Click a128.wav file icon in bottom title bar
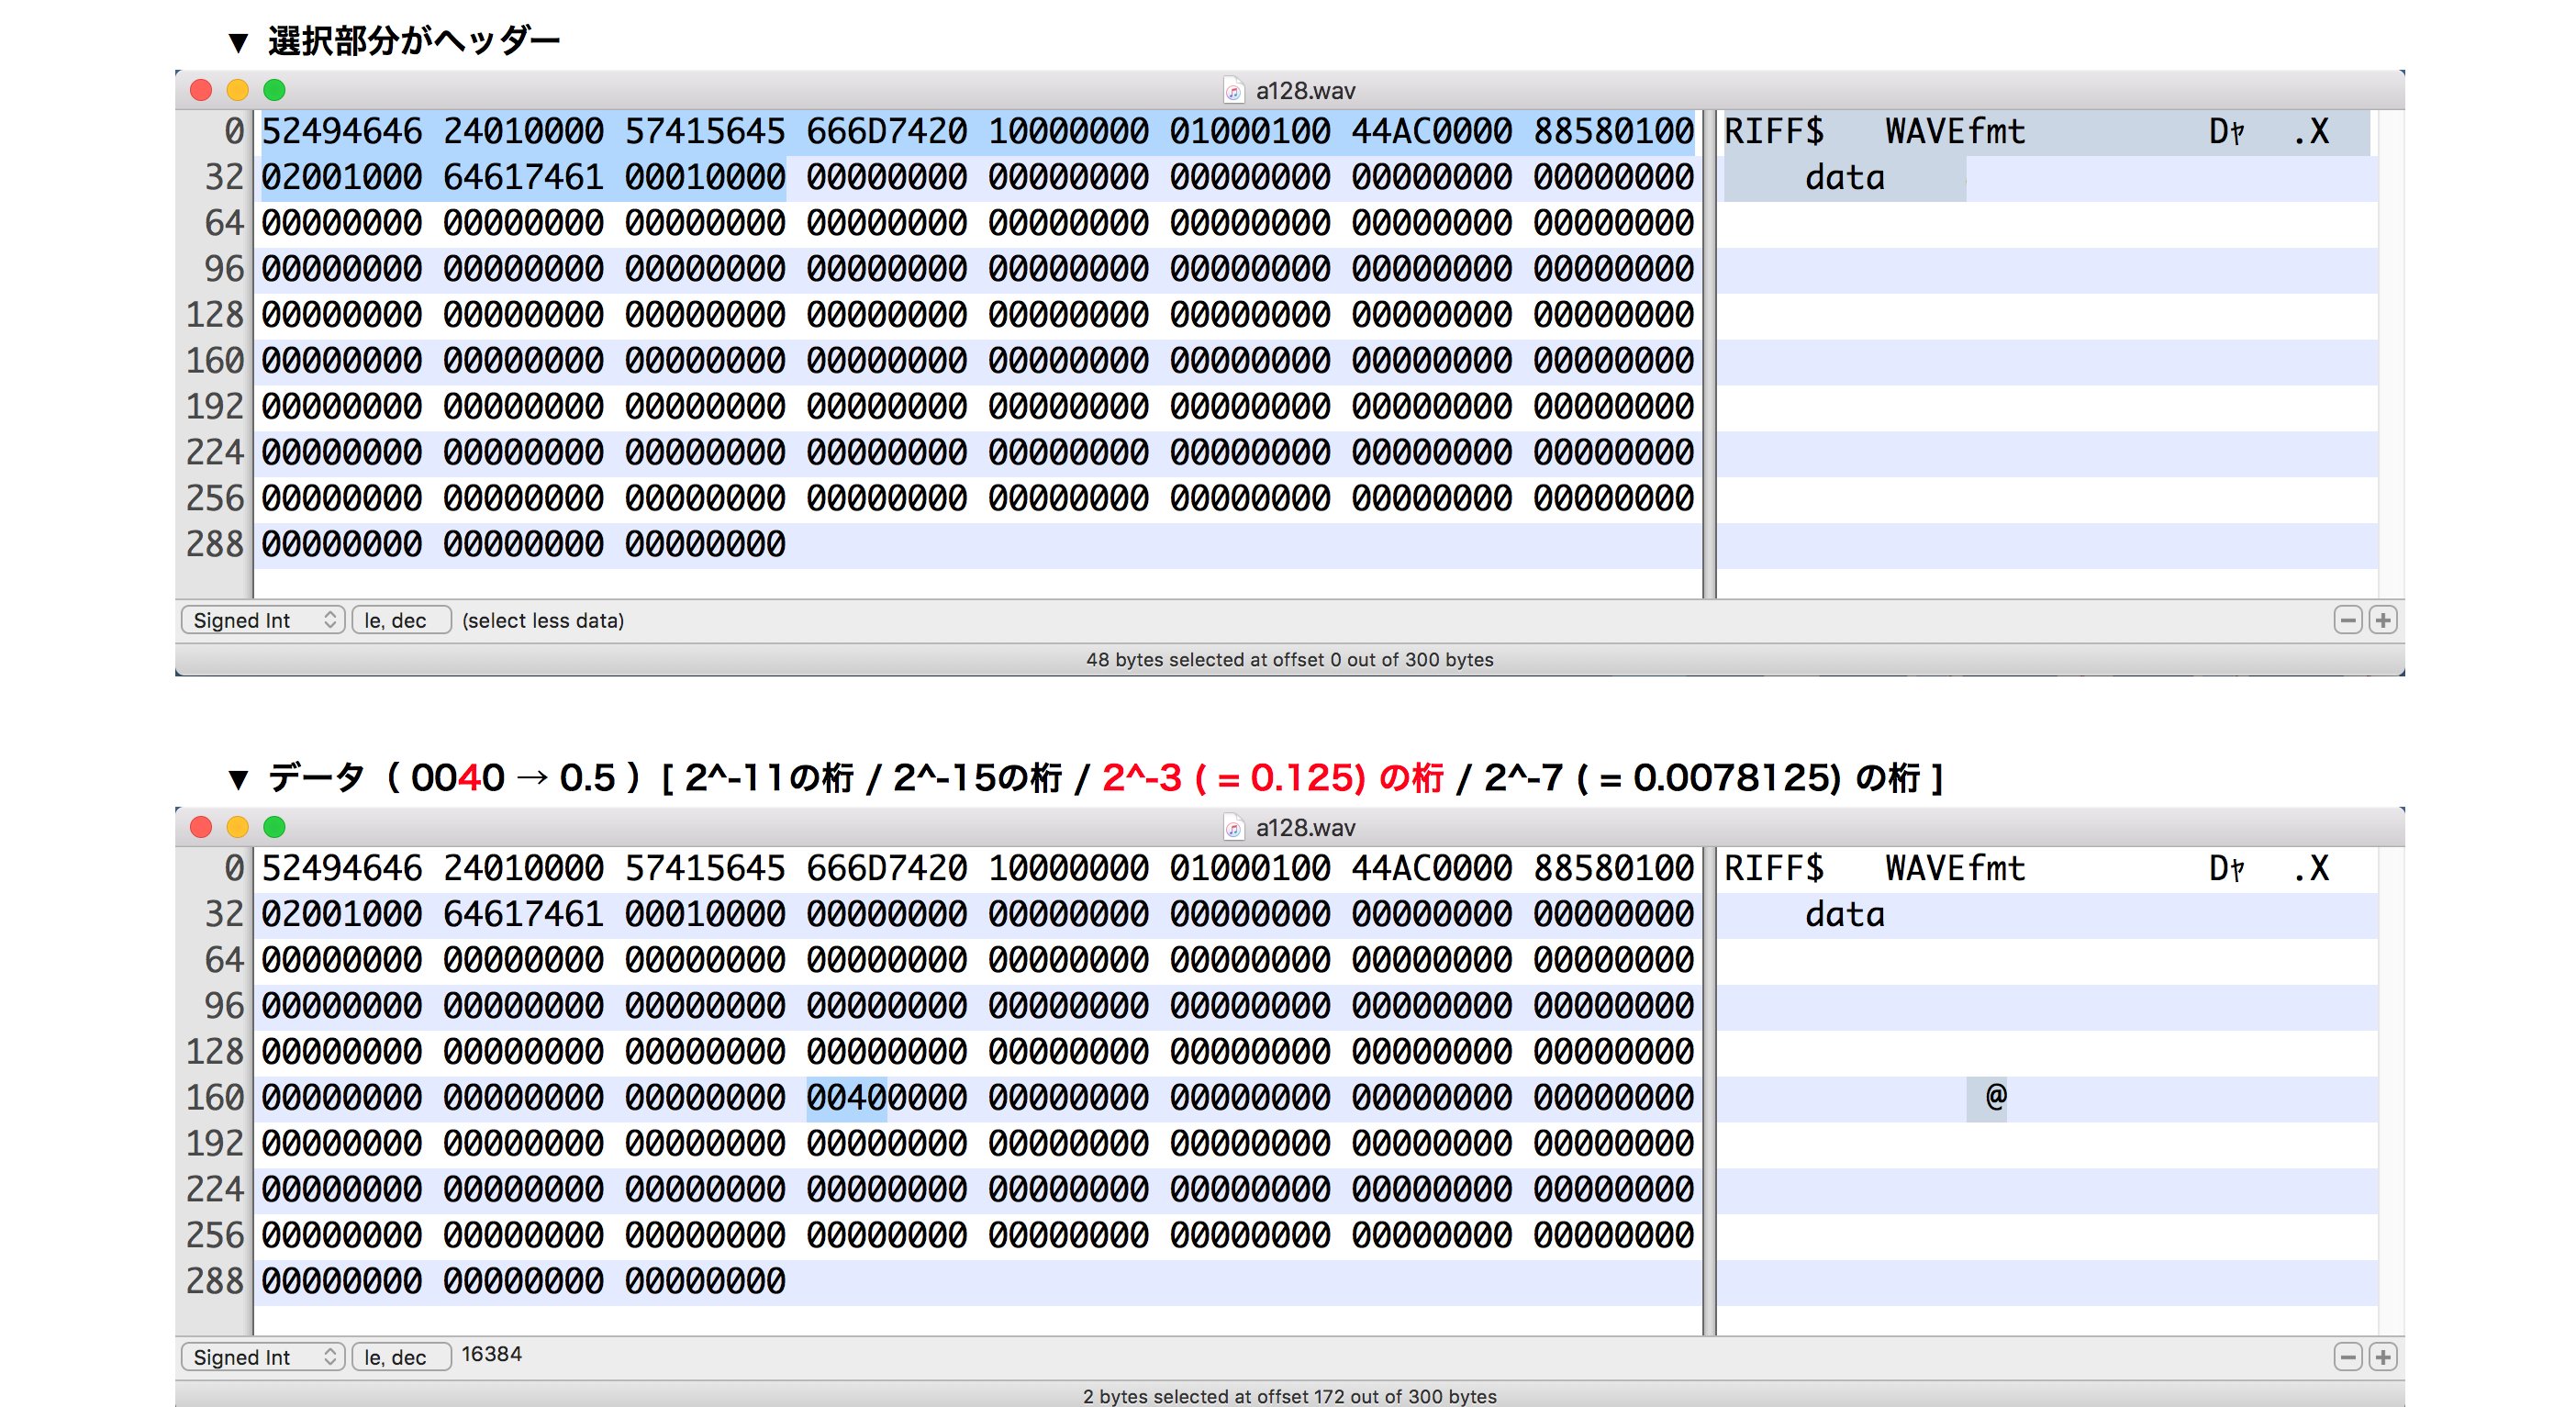 [1234, 828]
